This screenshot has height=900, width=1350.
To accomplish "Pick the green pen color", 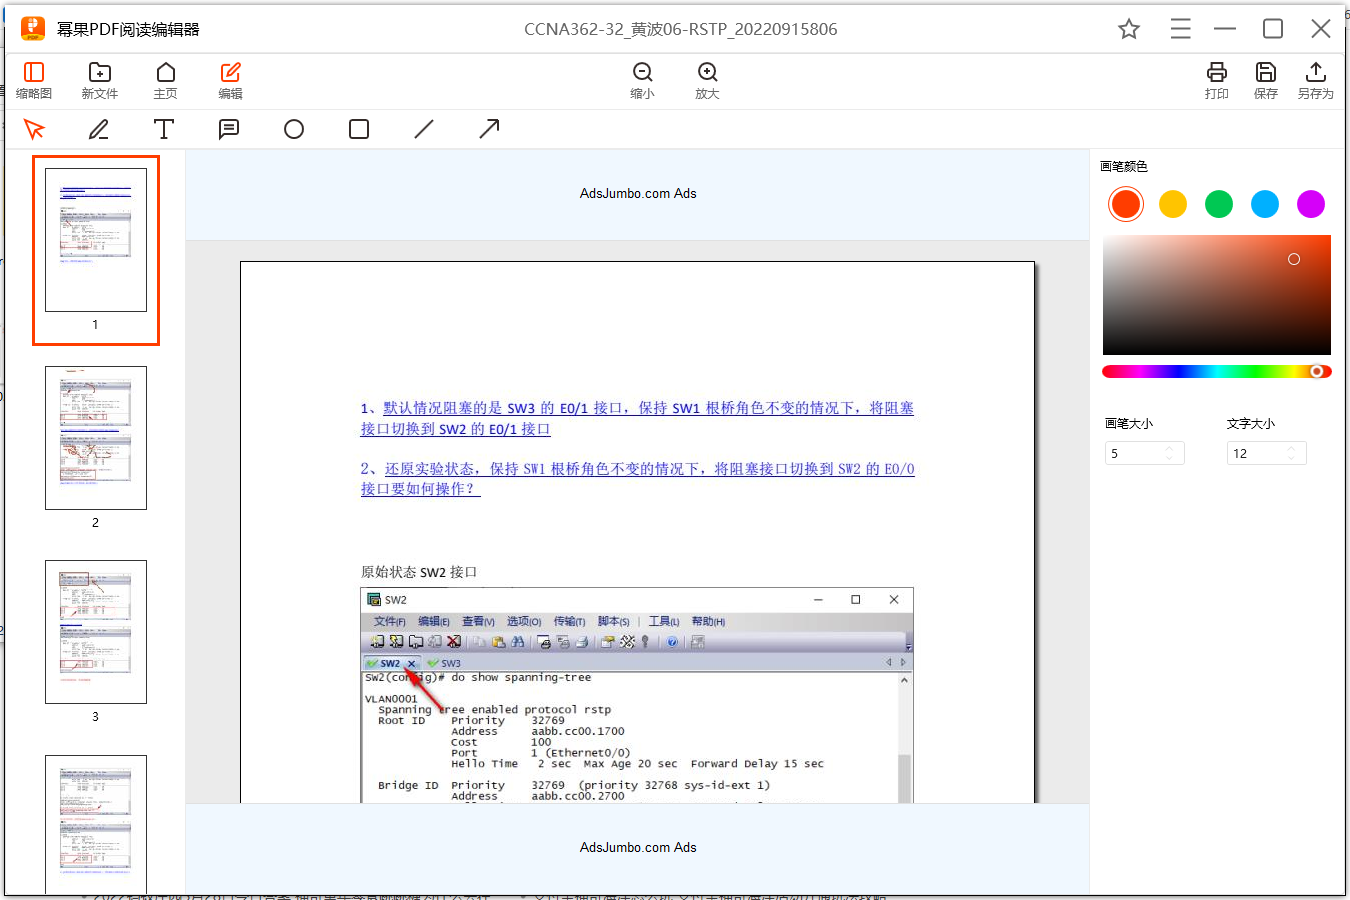I will point(1219,204).
